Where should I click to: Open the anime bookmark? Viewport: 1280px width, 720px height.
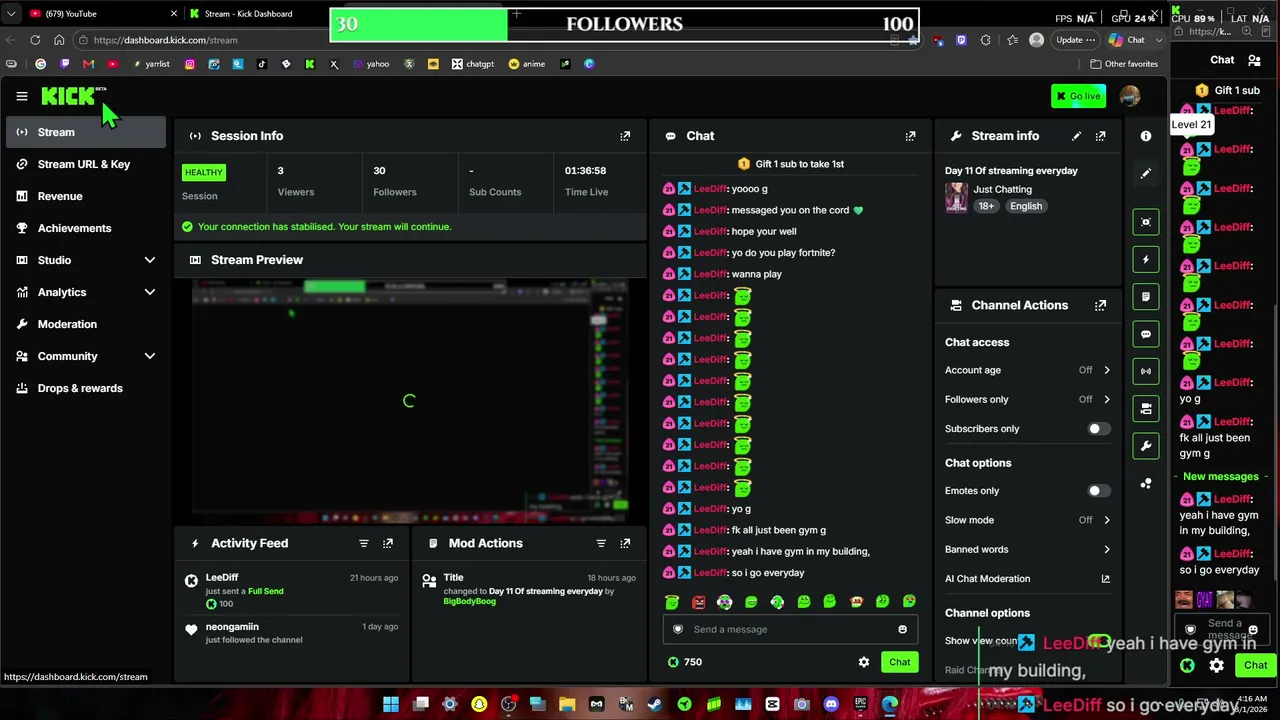(x=527, y=64)
